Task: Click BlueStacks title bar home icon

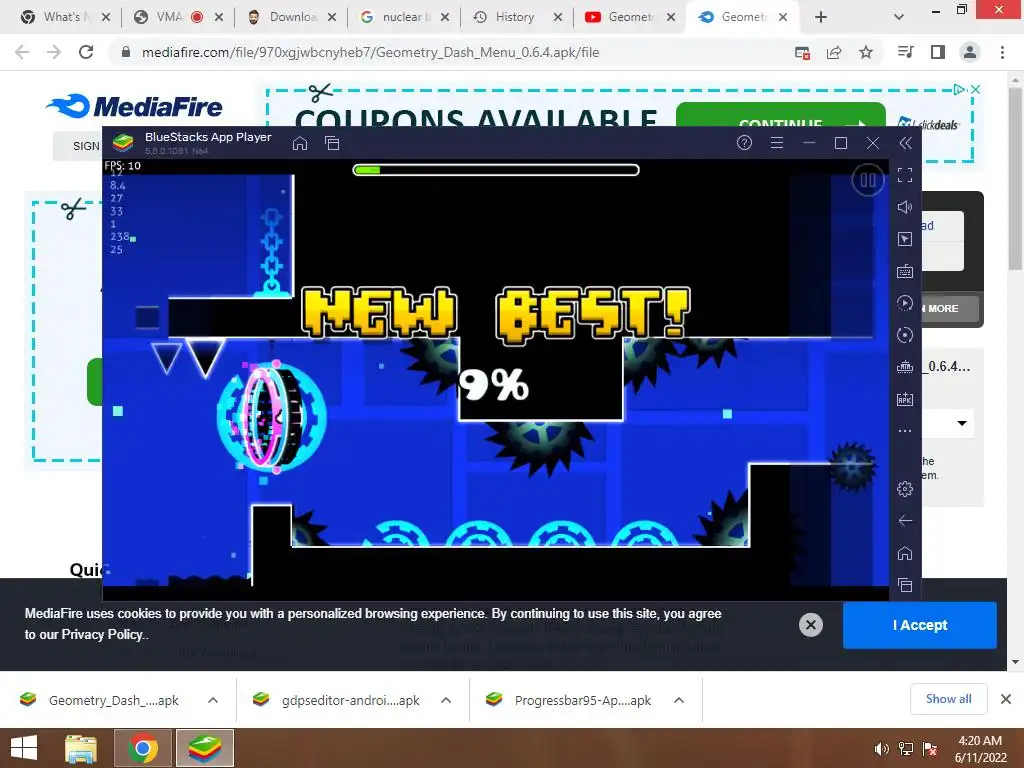Action: [300, 143]
